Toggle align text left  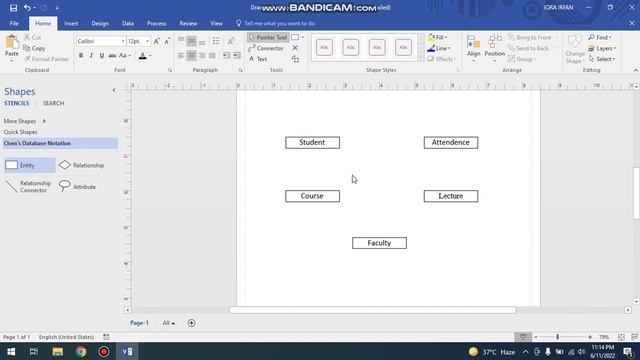[181, 56]
